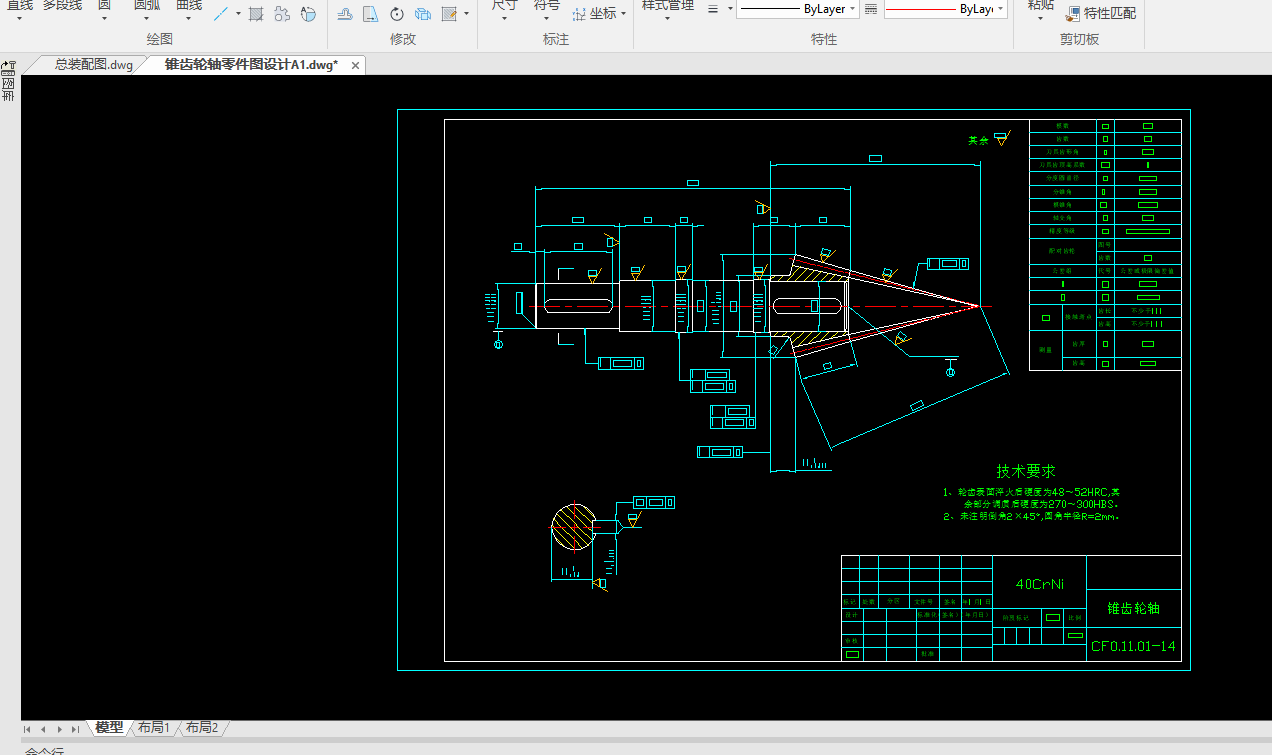Image resolution: width=1272 pixels, height=755 pixels.
Task: Select the hatch fill tool icon
Action: click(x=256, y=14)
